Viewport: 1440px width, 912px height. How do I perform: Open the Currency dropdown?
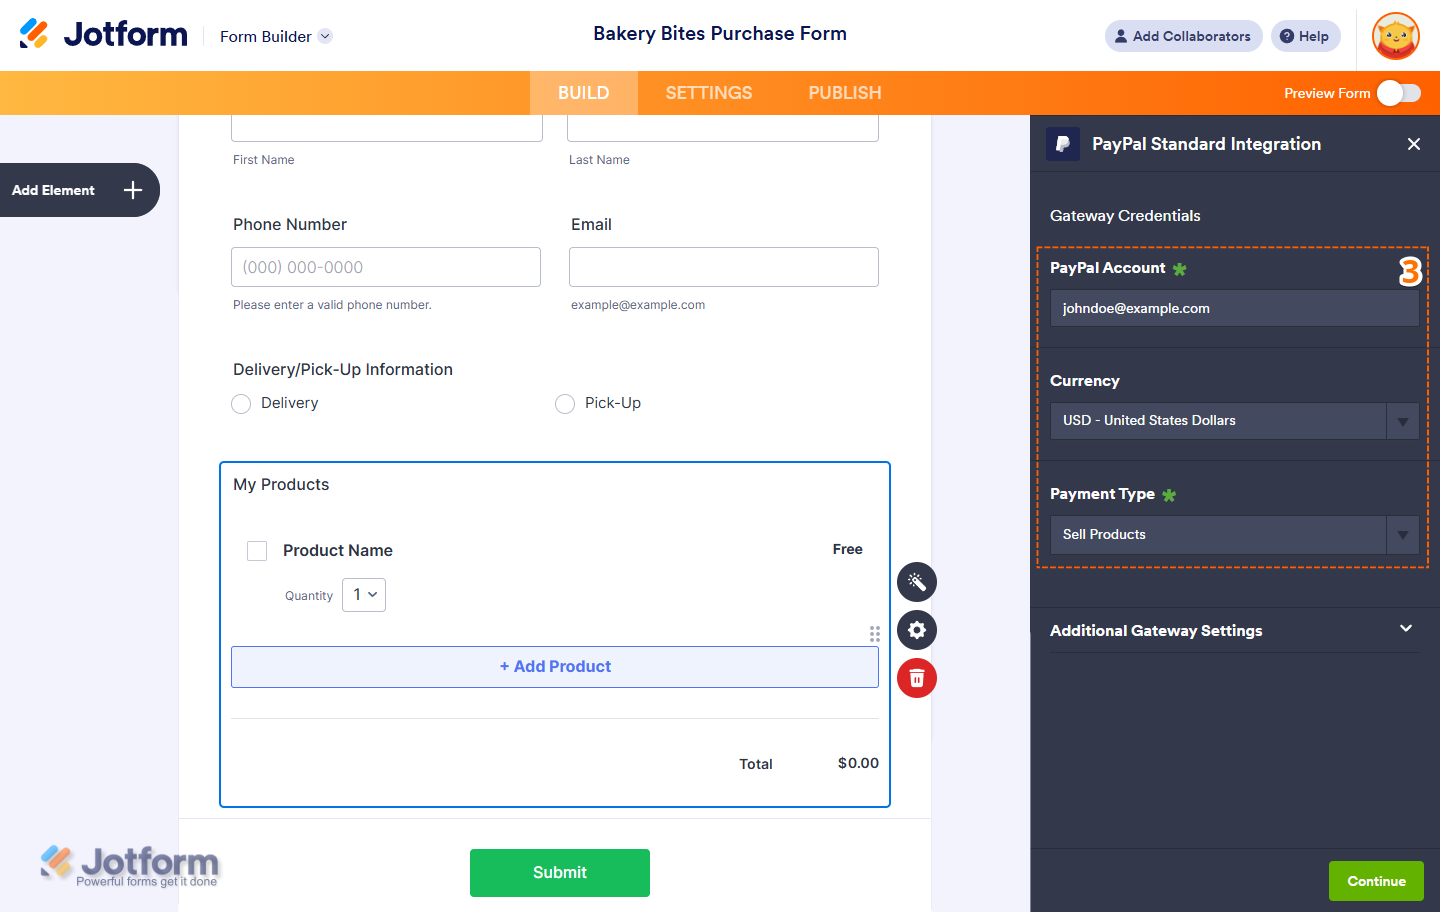[1401, 420]
